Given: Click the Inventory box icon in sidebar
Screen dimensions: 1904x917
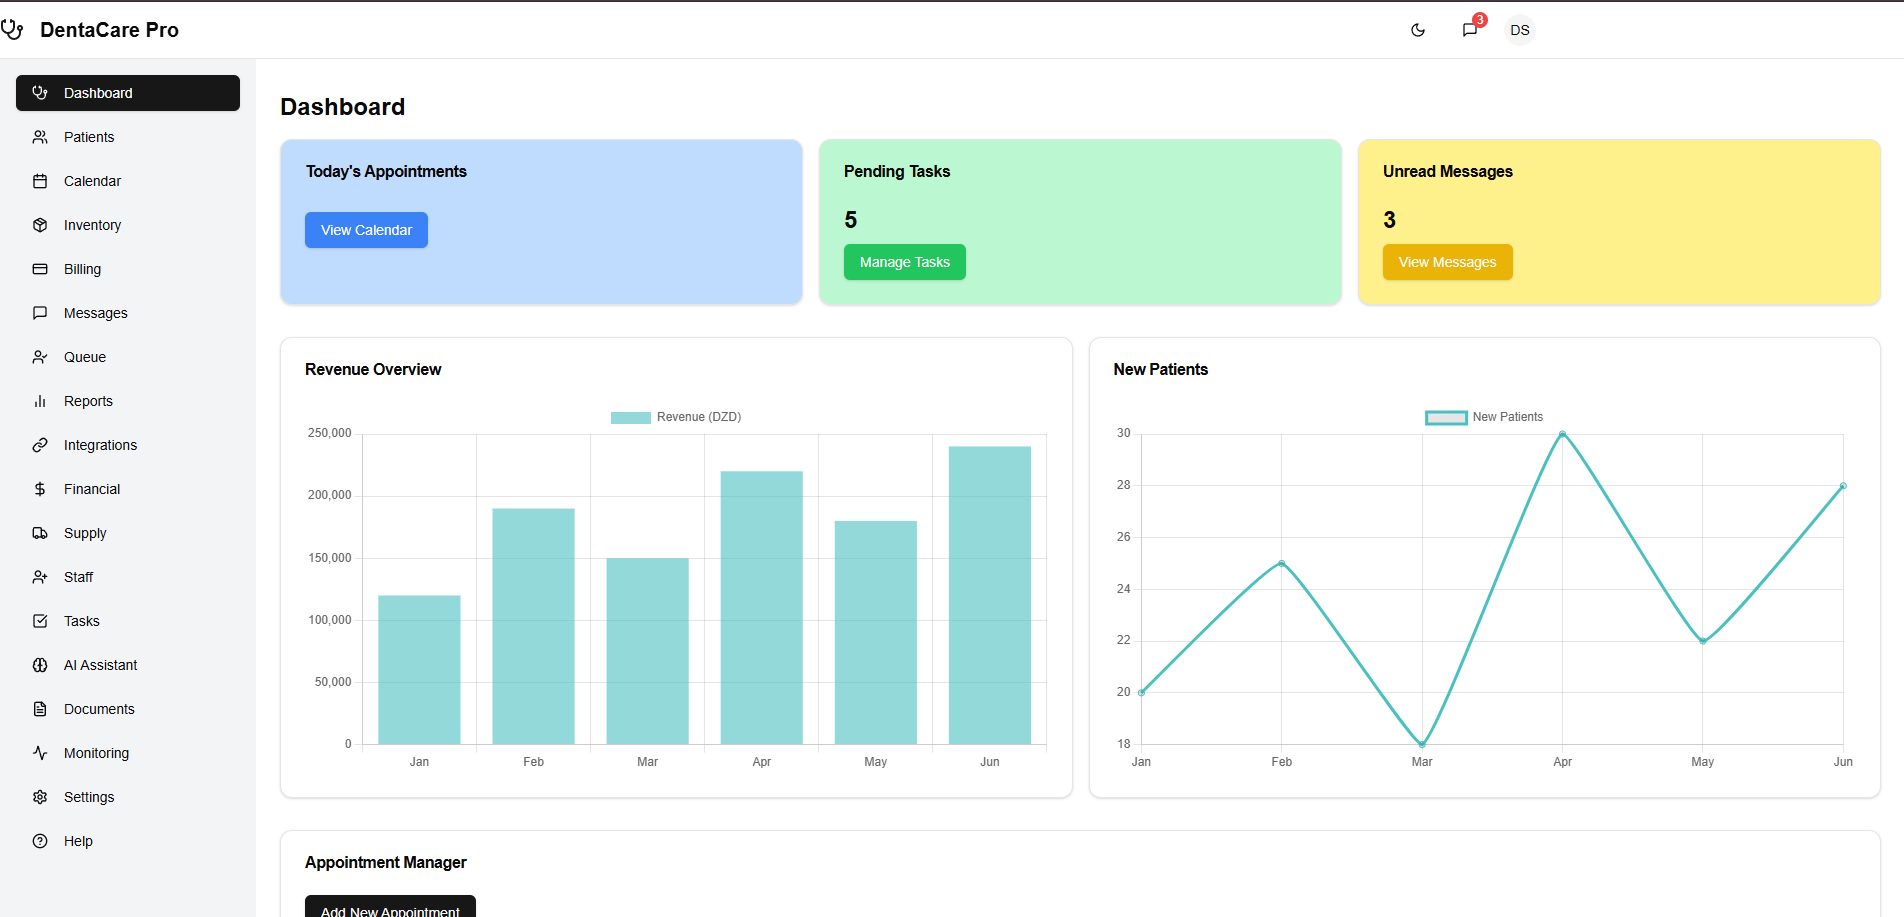Looking at the screenshot, I should click(x=40, y=225).
